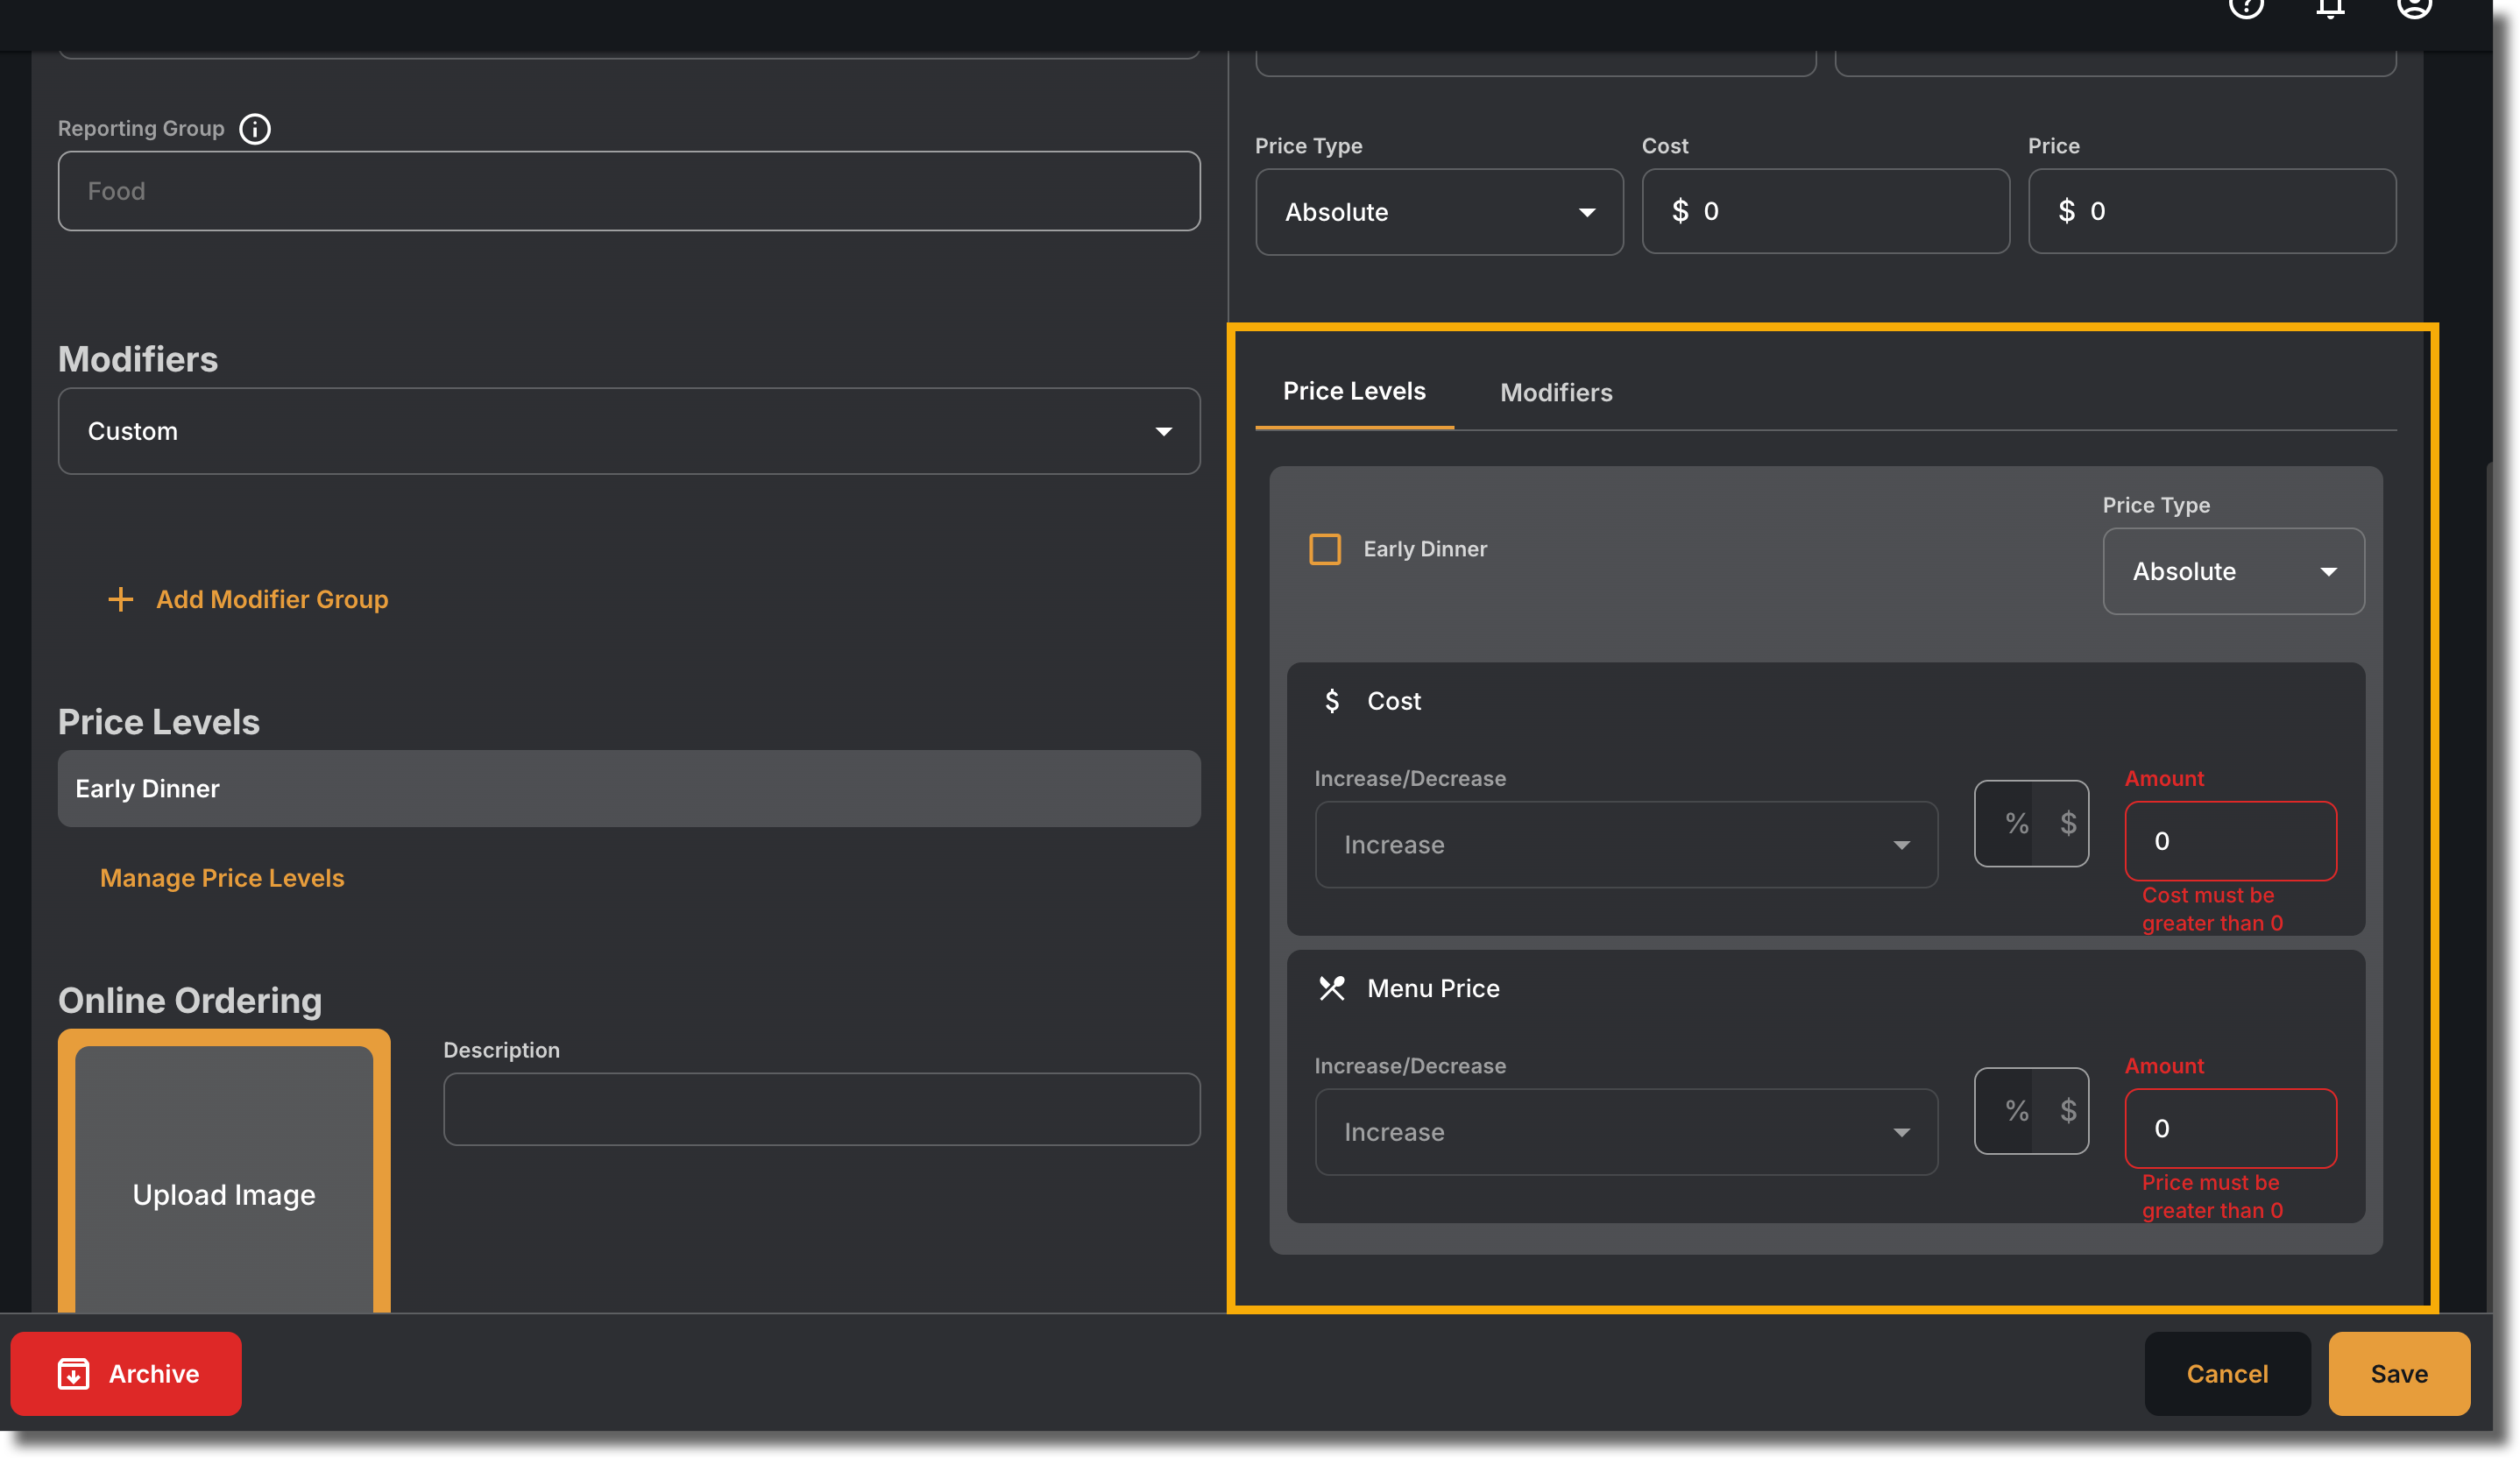Click the Cancel button
The width and height of the screenshot is (2520, 1458).
coord(2227,1373)
